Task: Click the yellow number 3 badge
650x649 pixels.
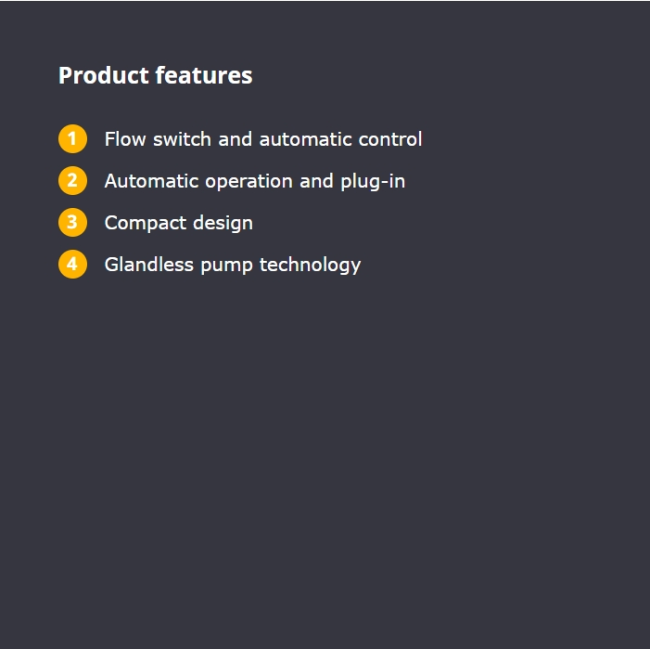Action: tap(73, 223)
